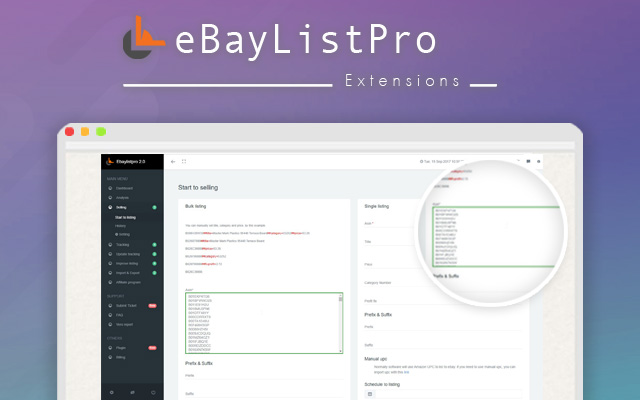
Task: Expand the Tracking sidebar item
Action: 132,244
